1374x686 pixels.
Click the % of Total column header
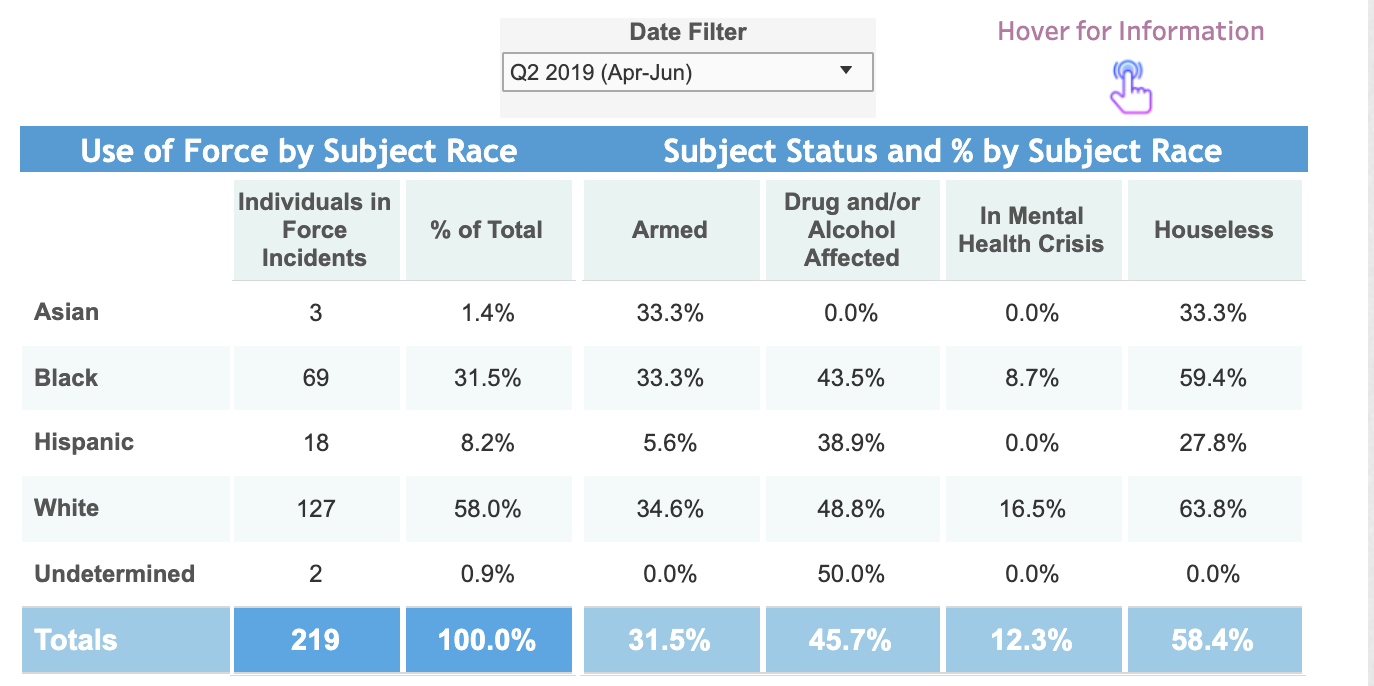(487, 230)
